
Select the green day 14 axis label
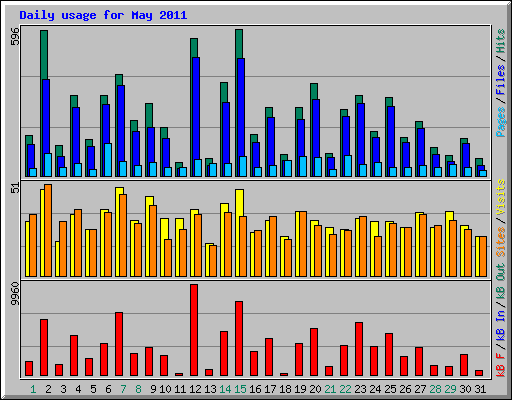(x=225, y=389)
